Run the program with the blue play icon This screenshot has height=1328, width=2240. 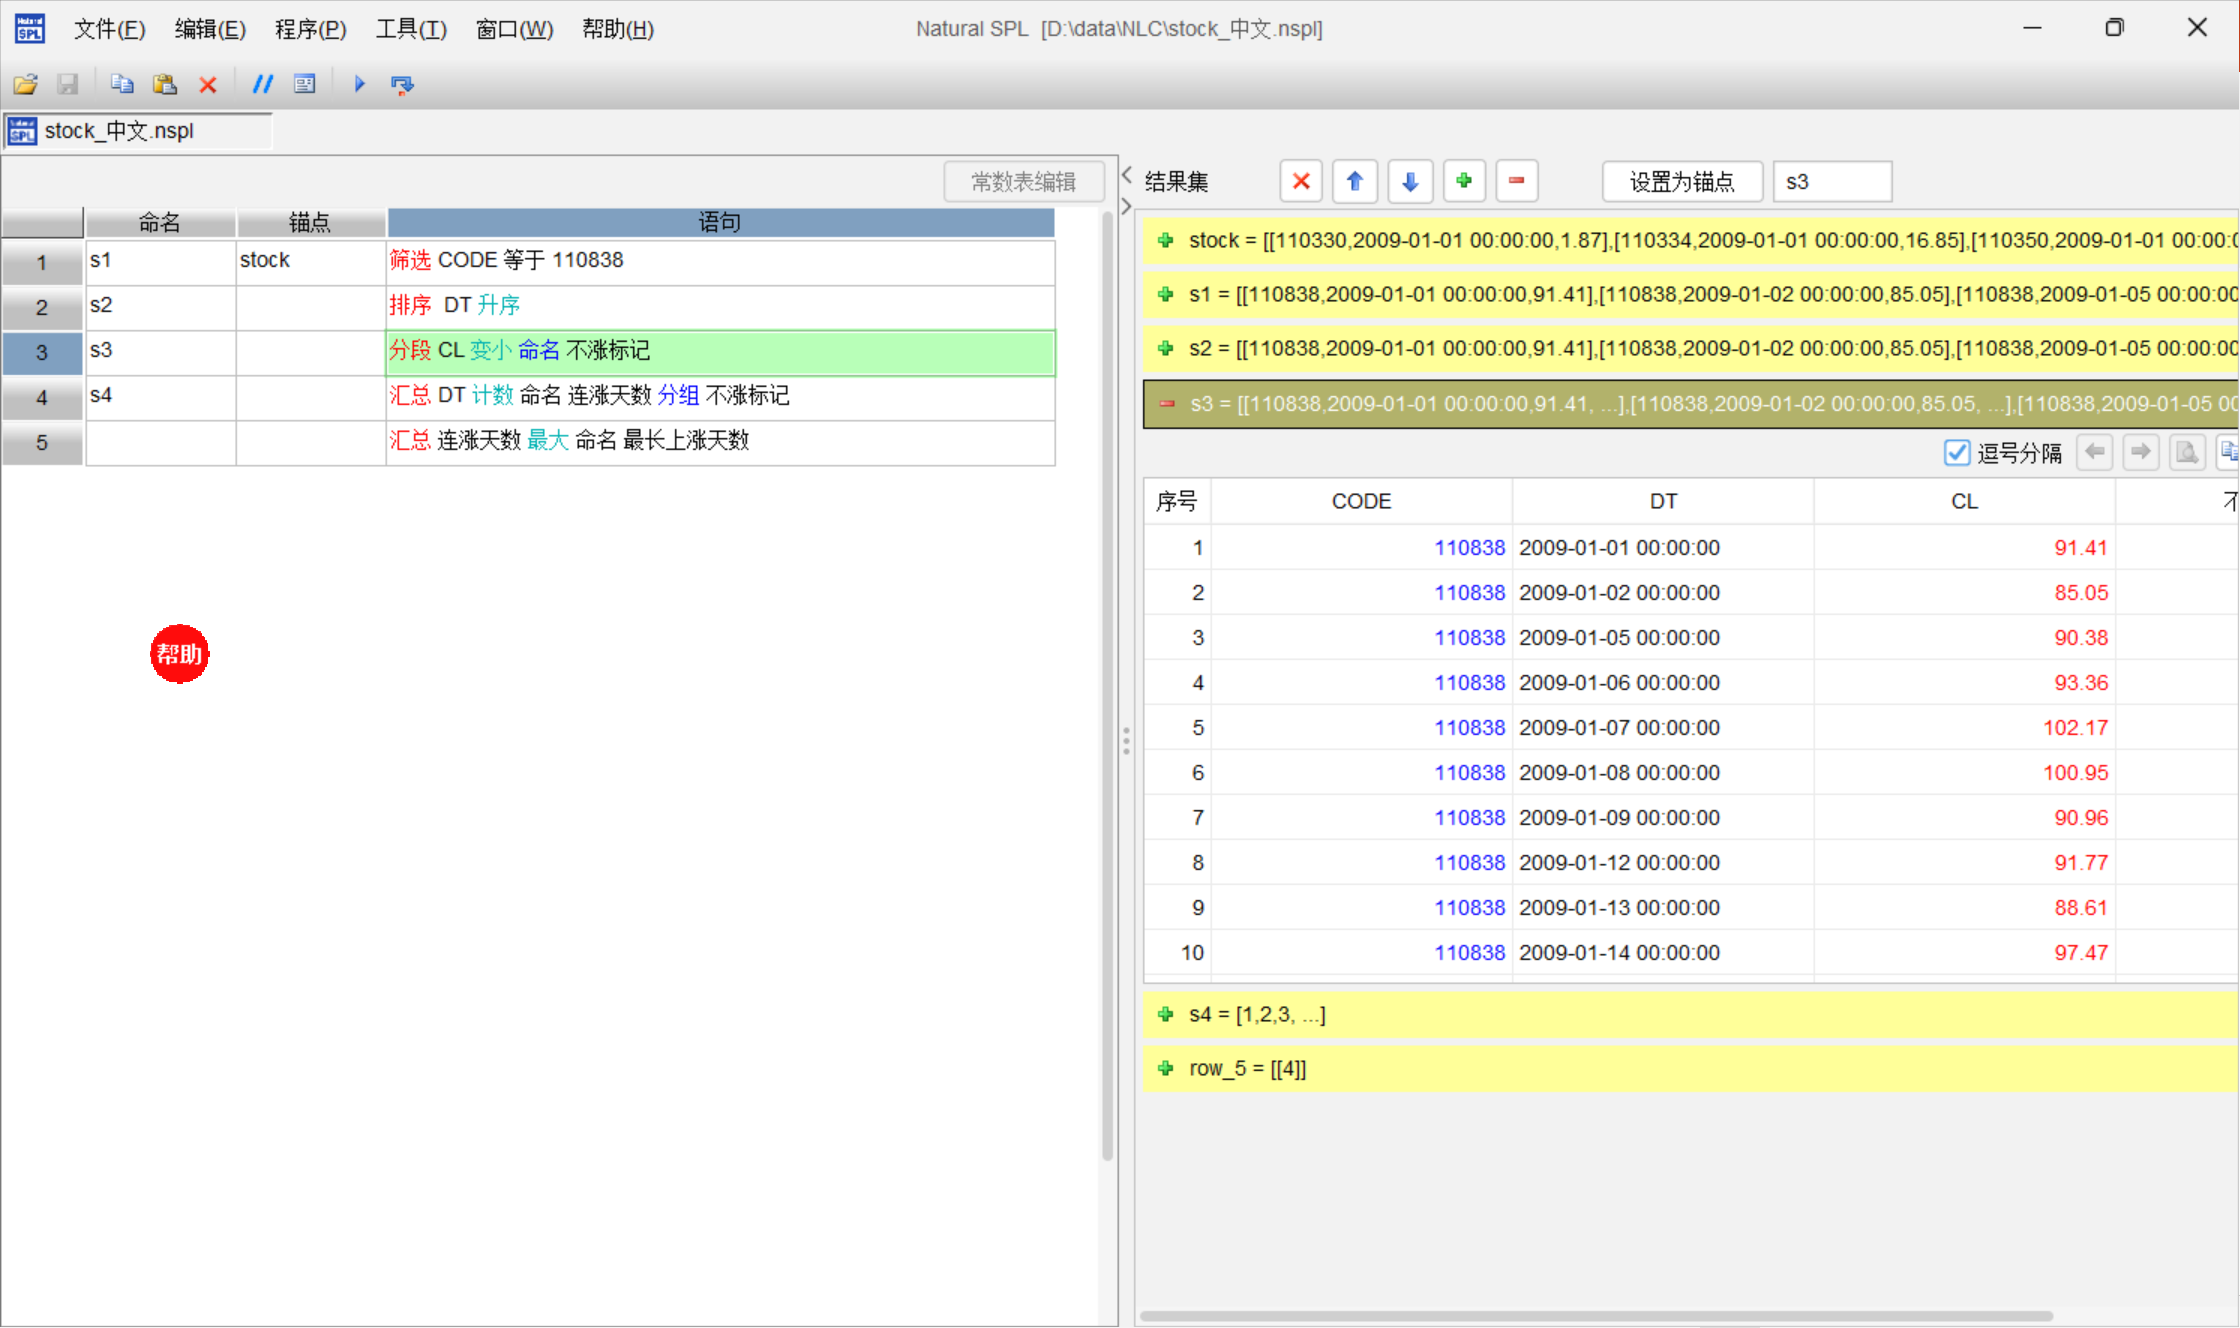(360, 84)
